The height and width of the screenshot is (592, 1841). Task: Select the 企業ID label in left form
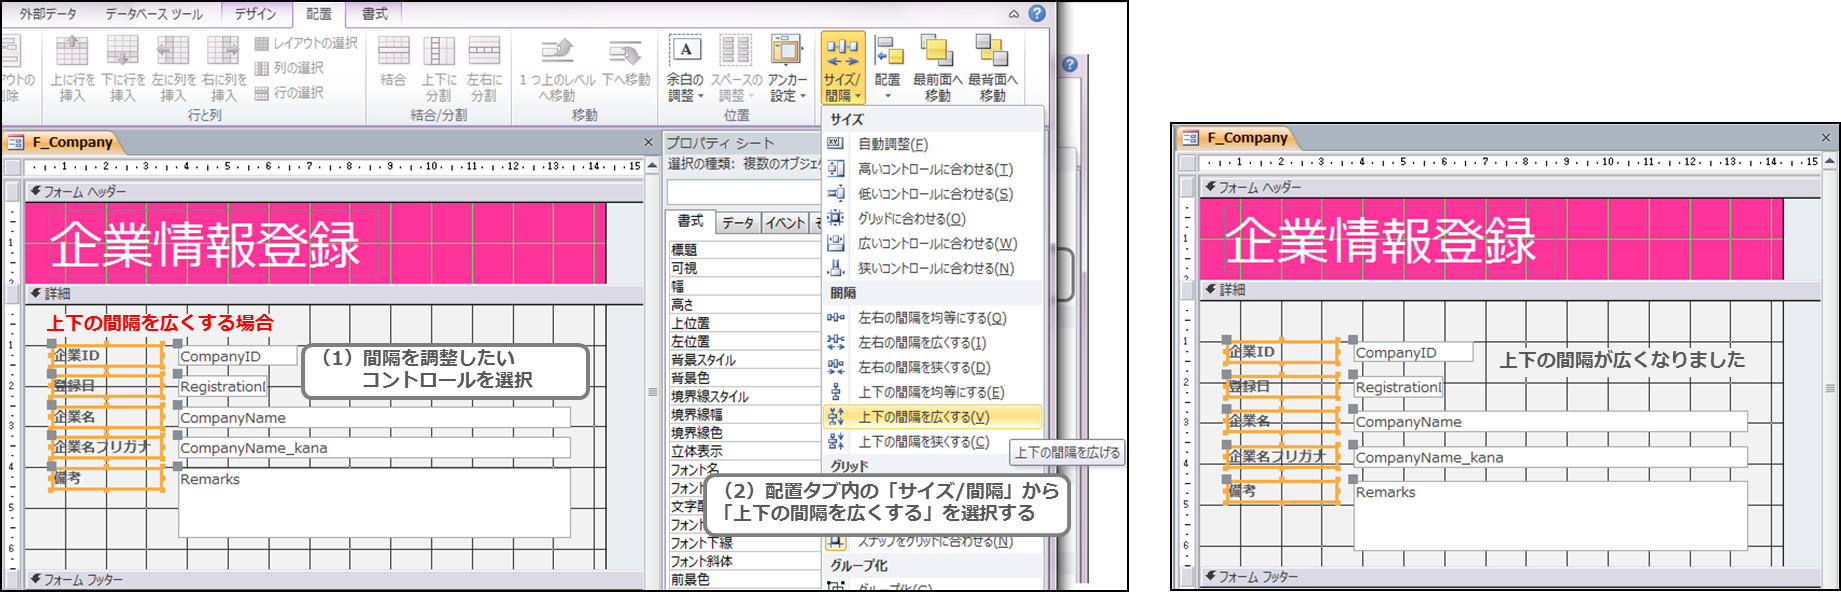point(106,355)
